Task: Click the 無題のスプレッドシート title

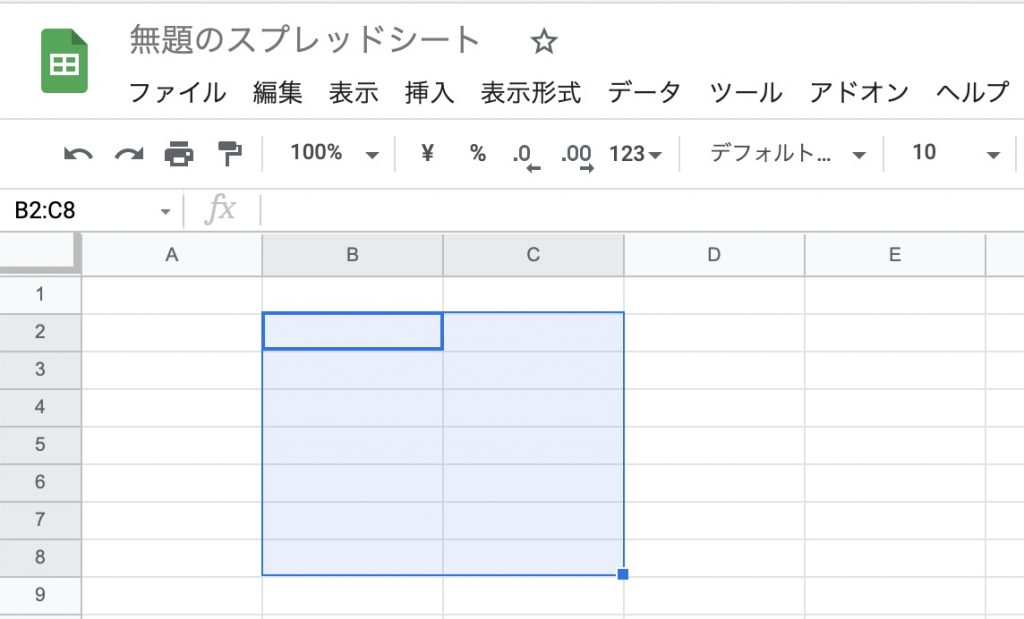Action: pos(305,40)
